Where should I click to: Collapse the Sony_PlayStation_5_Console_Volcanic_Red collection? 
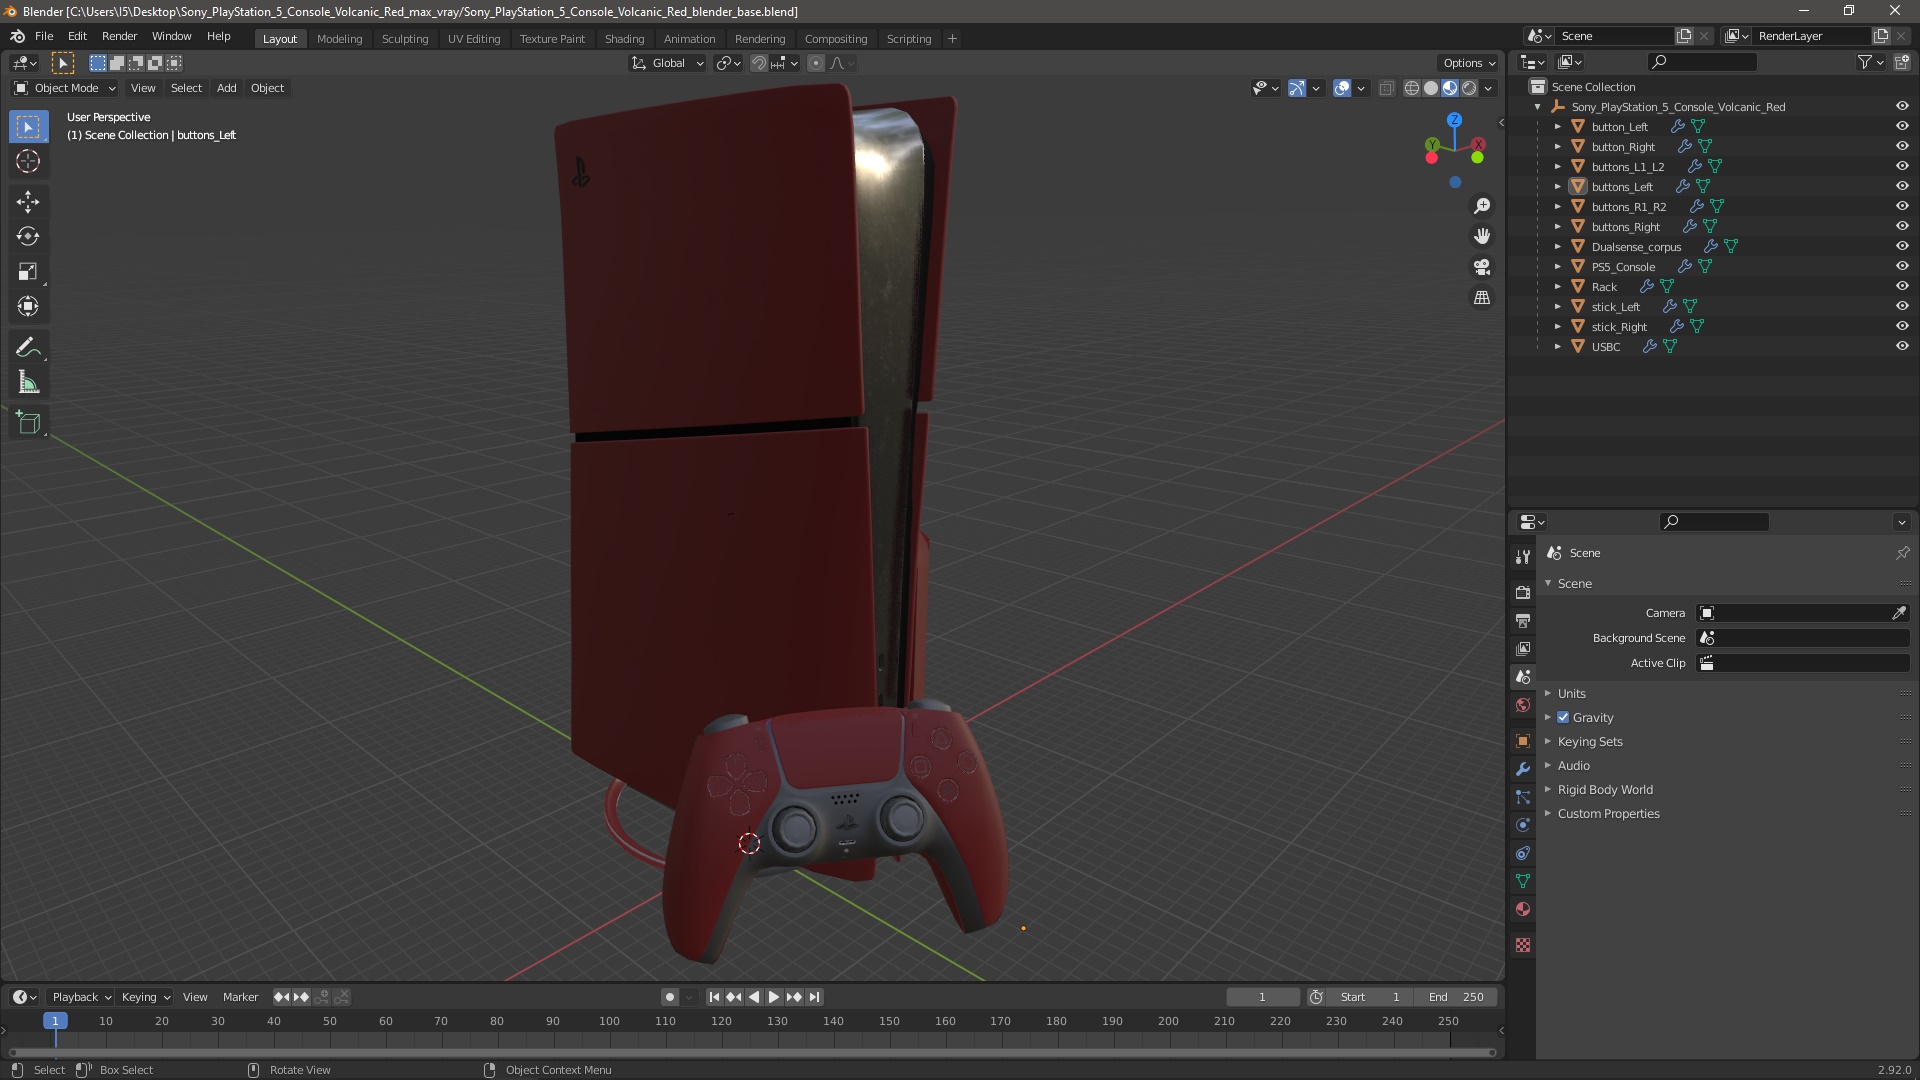pos(1537,107)
